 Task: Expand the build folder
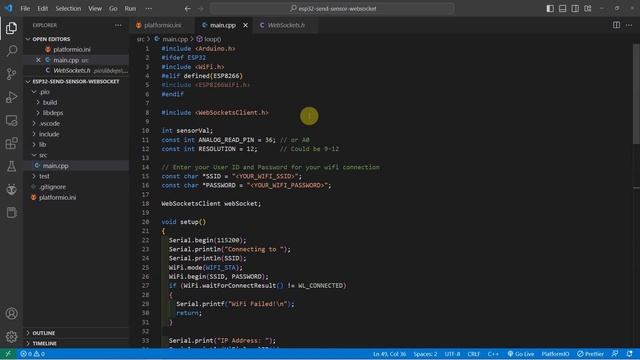(50, 102)
